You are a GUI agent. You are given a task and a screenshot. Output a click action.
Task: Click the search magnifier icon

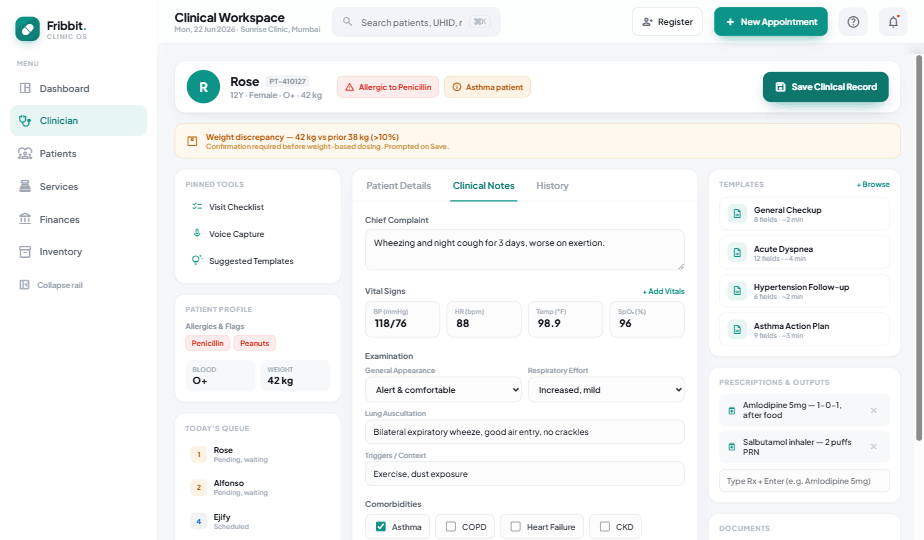348,22
